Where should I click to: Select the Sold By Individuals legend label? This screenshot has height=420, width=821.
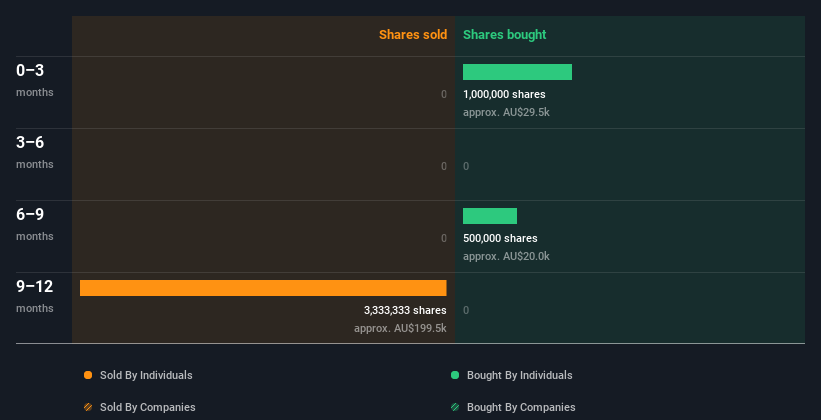(x=146, y=375)
